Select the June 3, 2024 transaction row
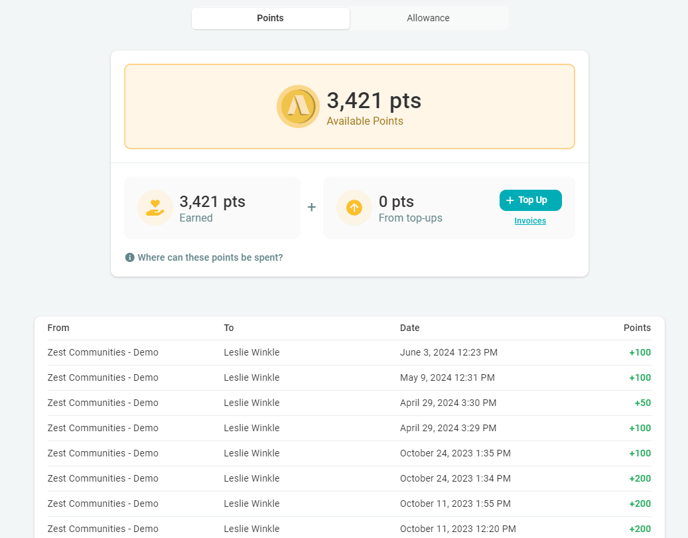688x538 pixels. (349, 353)
